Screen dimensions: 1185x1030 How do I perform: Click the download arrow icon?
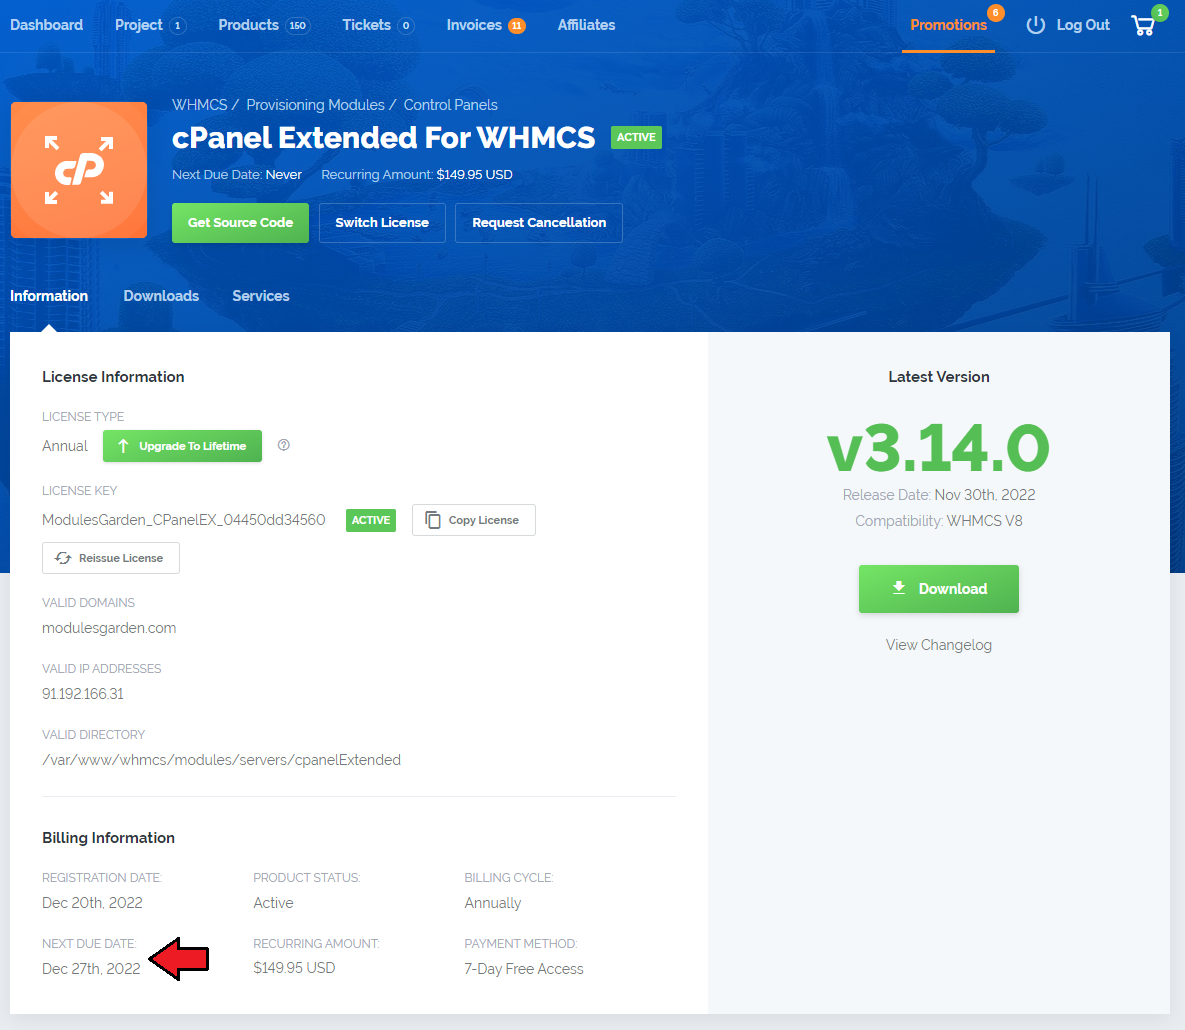[899, 588]
